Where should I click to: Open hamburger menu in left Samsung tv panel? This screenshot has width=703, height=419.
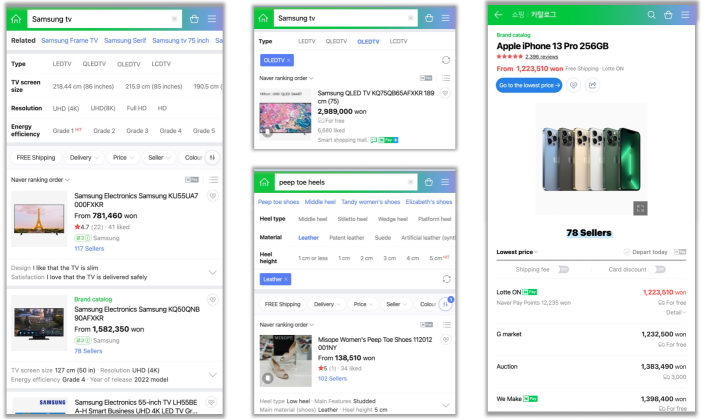coord(212,19)
